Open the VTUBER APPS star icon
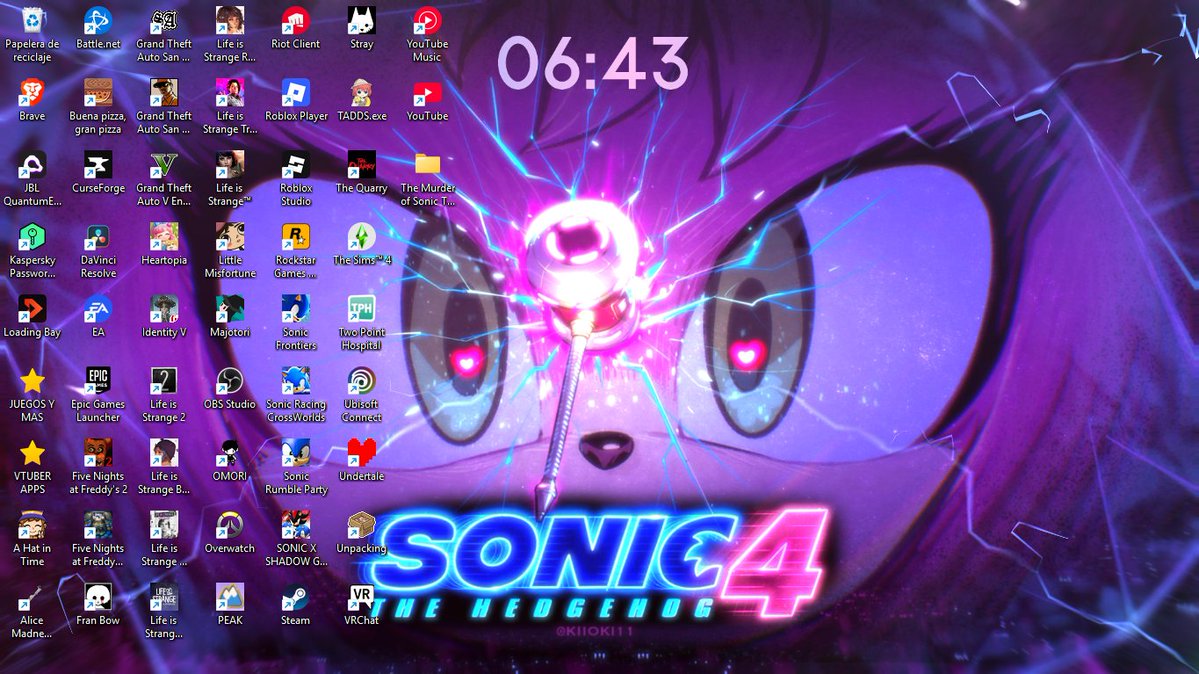1199x674 pixels. 31,454
